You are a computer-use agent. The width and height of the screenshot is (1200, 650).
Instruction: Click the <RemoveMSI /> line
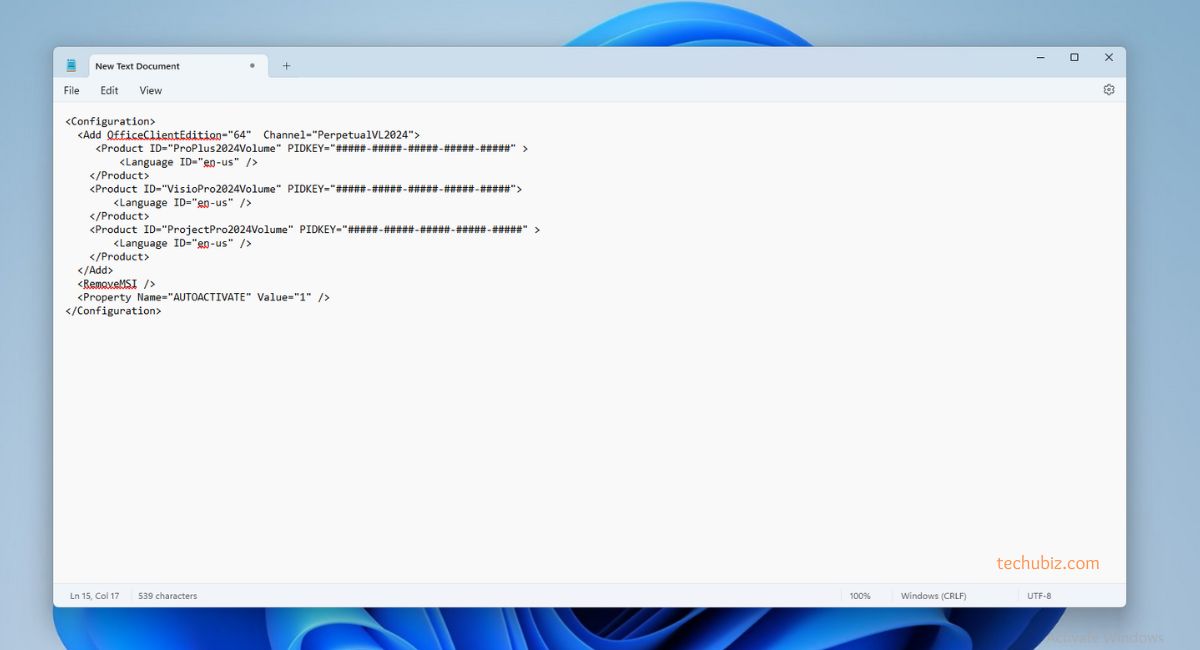[116, 284]
